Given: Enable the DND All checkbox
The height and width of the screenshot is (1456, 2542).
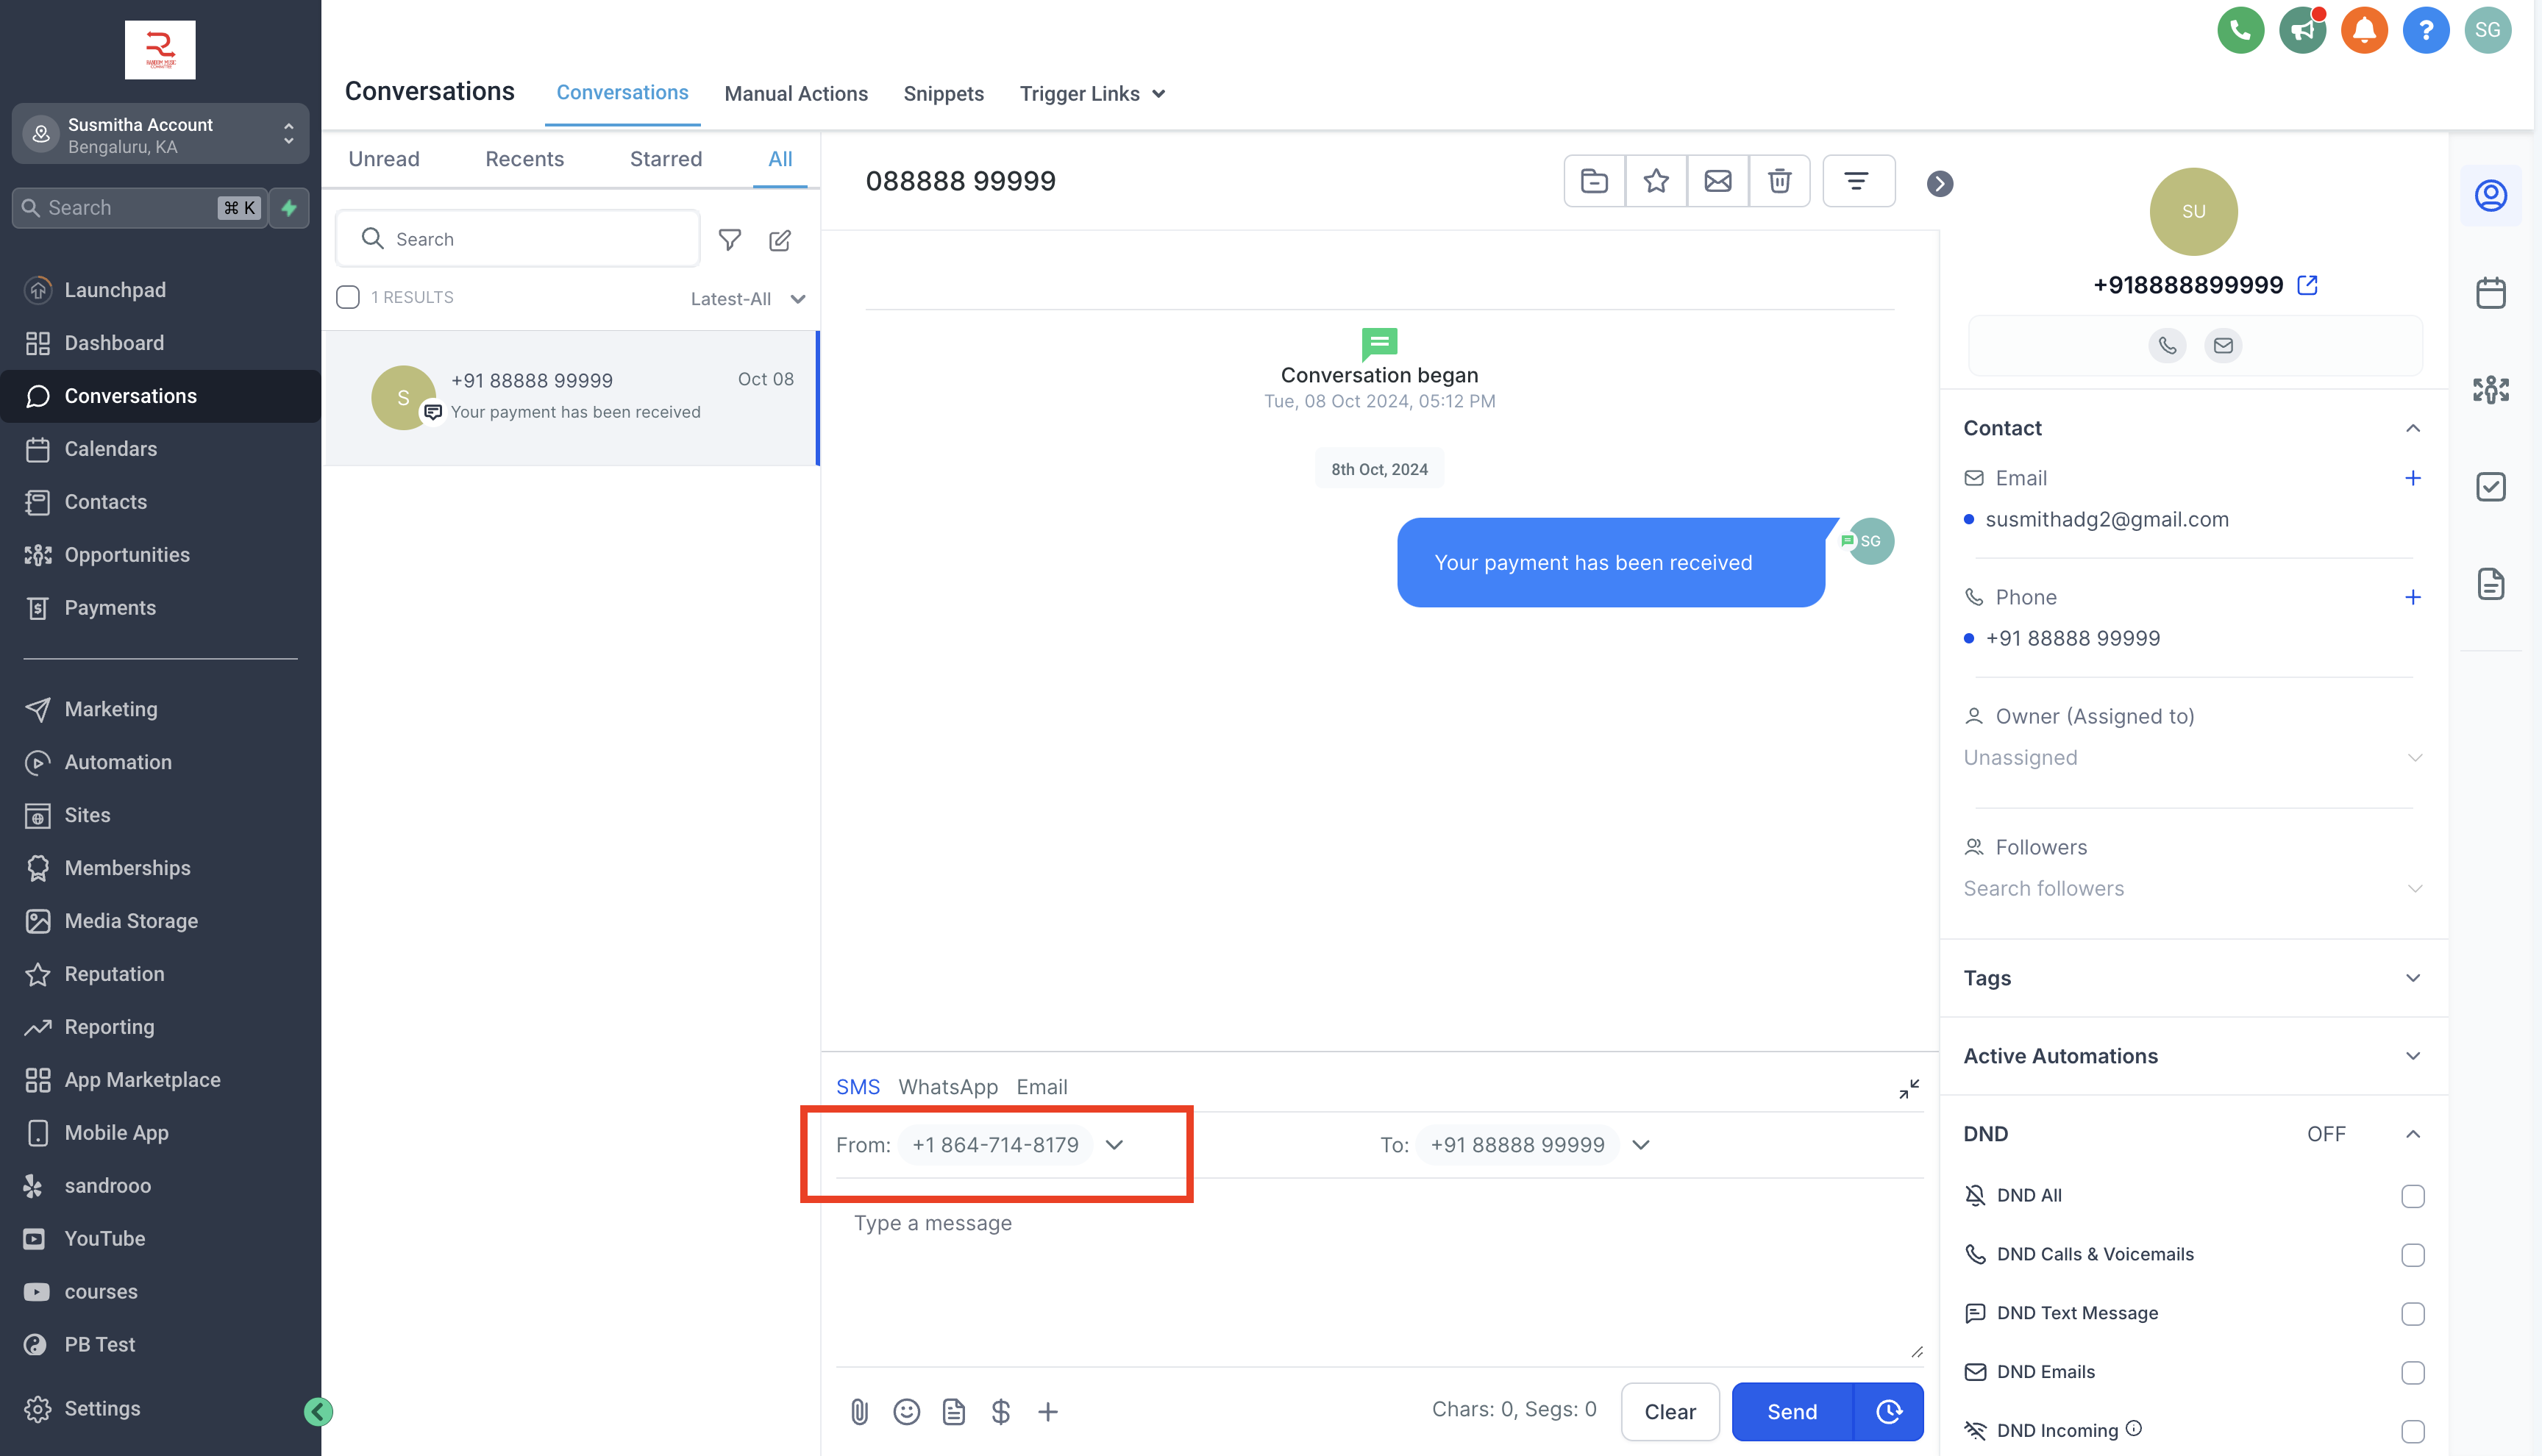Looking at the screenshot, I should 2412,1196.
